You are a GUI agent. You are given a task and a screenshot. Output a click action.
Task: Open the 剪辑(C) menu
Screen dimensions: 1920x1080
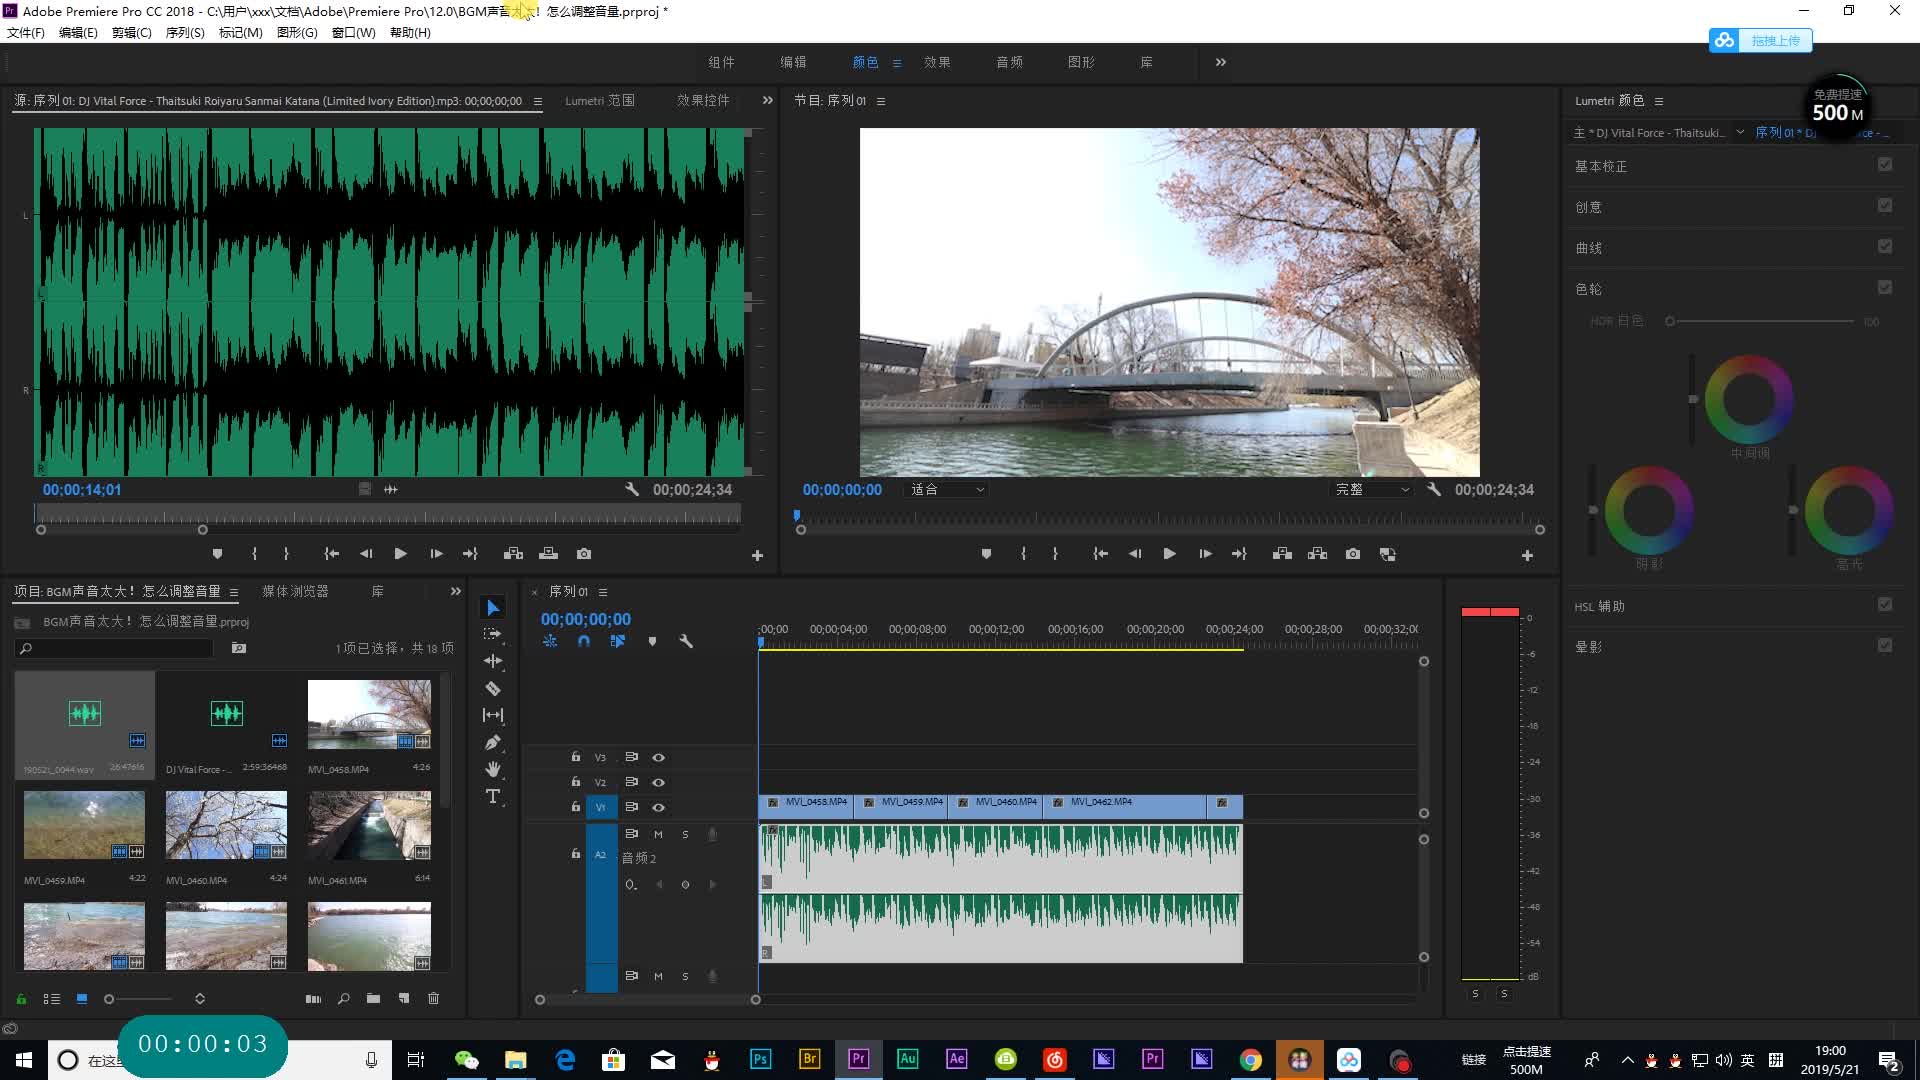[131, 33]
